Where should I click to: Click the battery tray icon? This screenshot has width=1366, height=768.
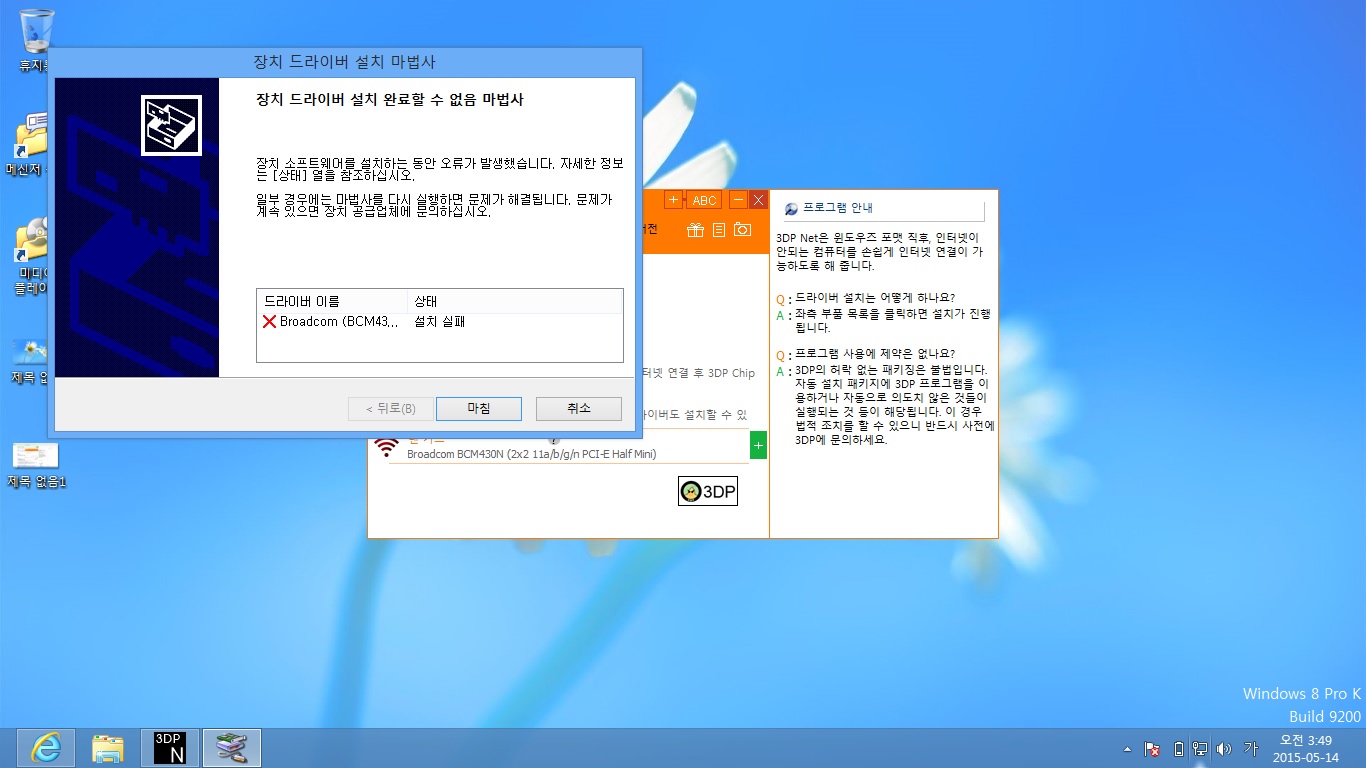coord(1179,748)
